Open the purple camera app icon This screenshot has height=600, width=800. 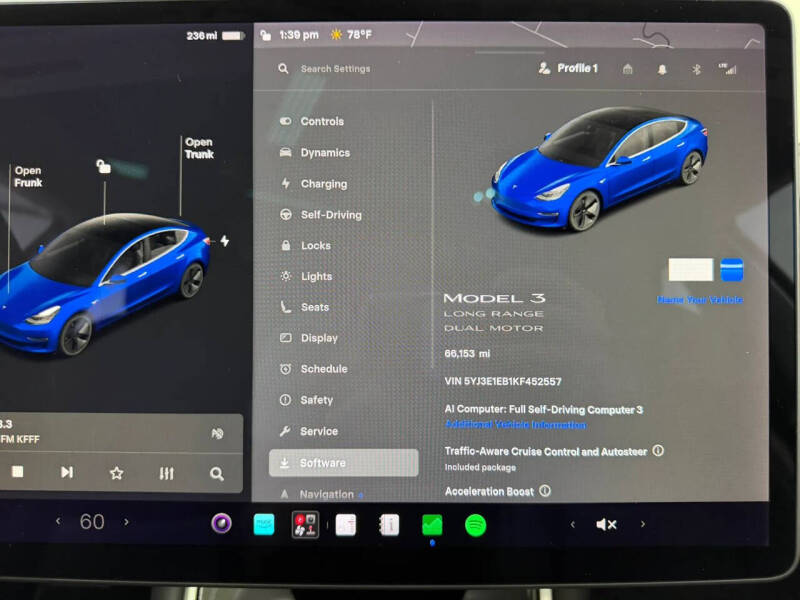(x=221, y=523)
